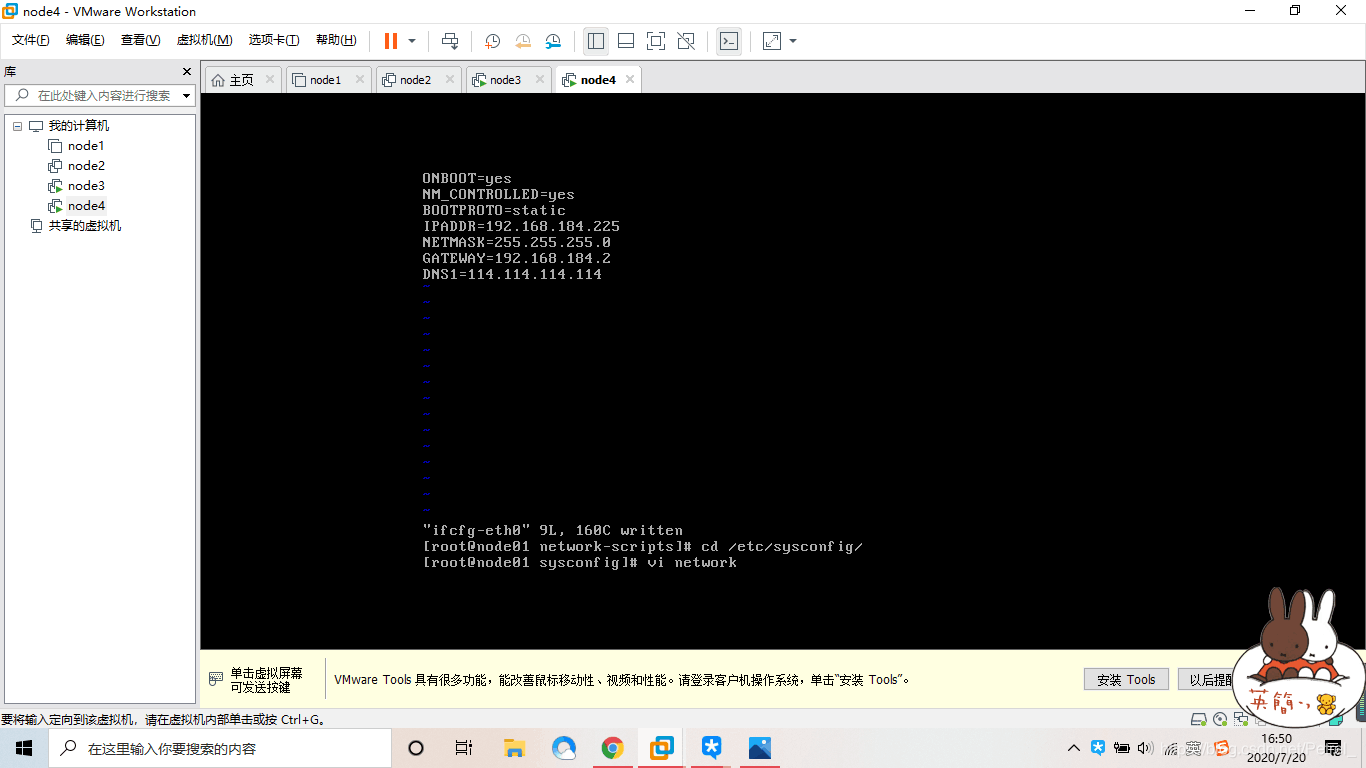Select node2 in the library tree
1366x768 pixels.
point(86,166)
